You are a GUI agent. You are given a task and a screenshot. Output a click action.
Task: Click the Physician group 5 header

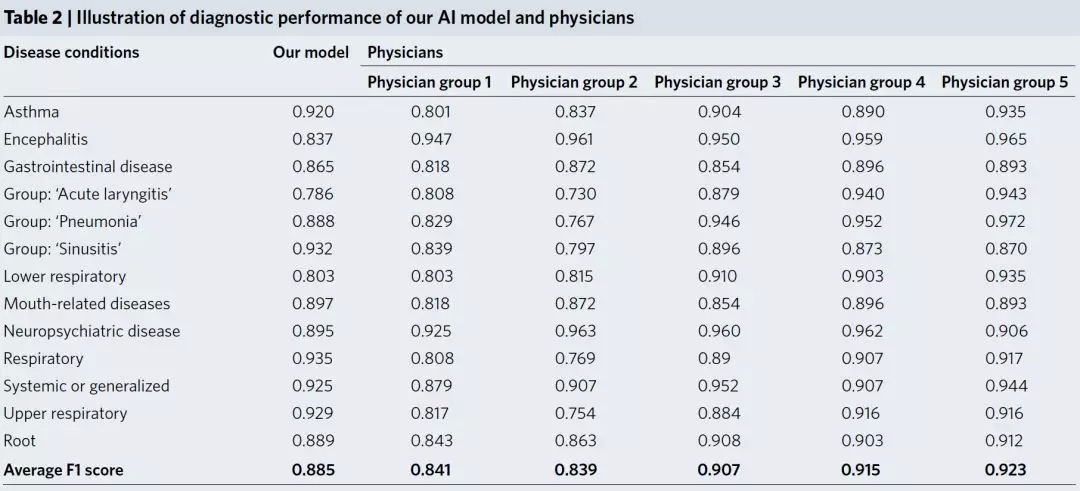[1004, 82]
